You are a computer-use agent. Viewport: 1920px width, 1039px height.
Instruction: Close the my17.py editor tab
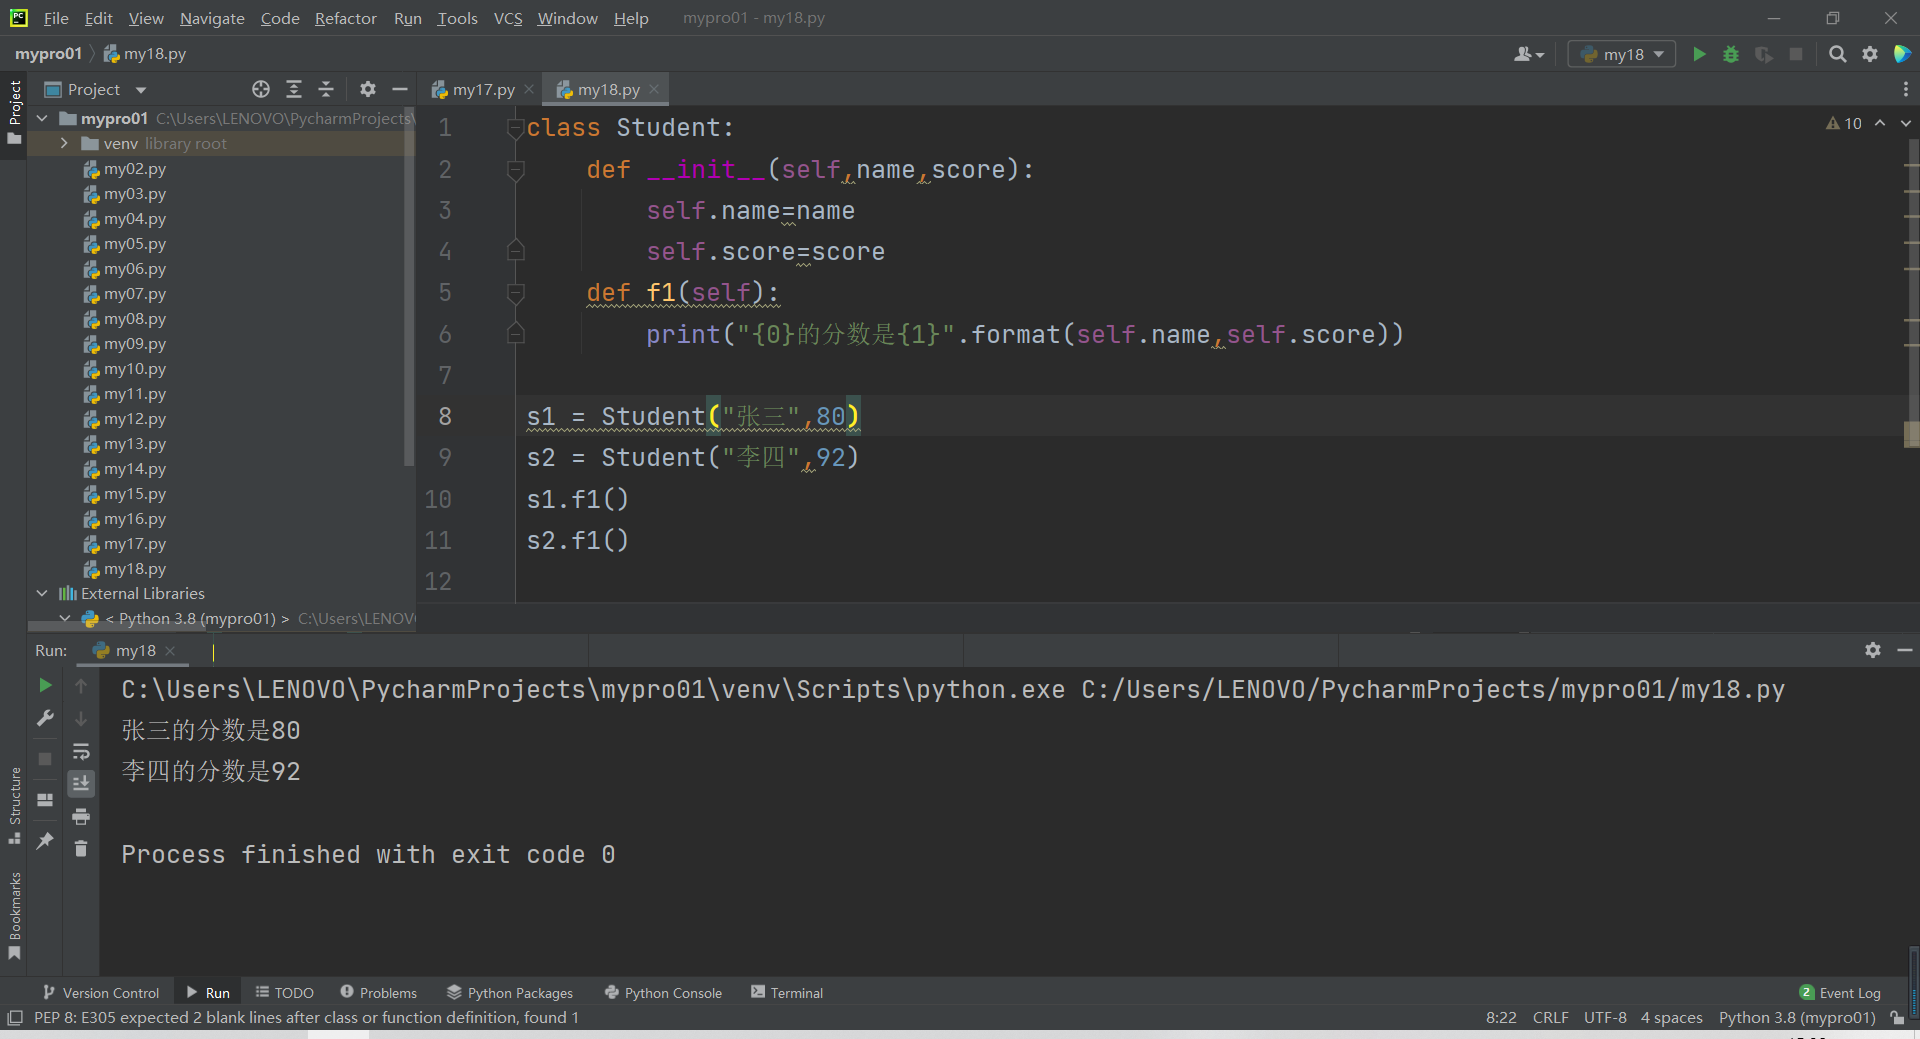pyautogui.click(x=529, y=89)
